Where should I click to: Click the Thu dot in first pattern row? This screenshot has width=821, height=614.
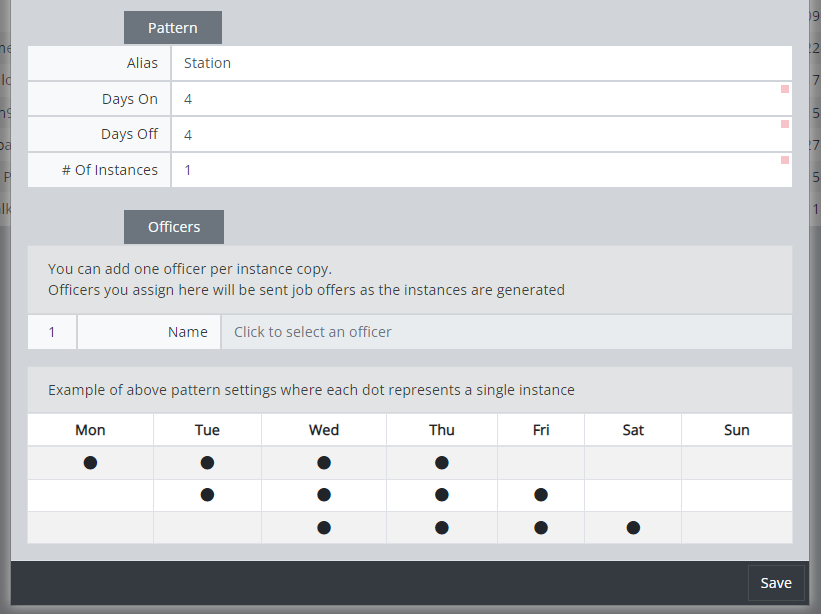click(442, 463)
